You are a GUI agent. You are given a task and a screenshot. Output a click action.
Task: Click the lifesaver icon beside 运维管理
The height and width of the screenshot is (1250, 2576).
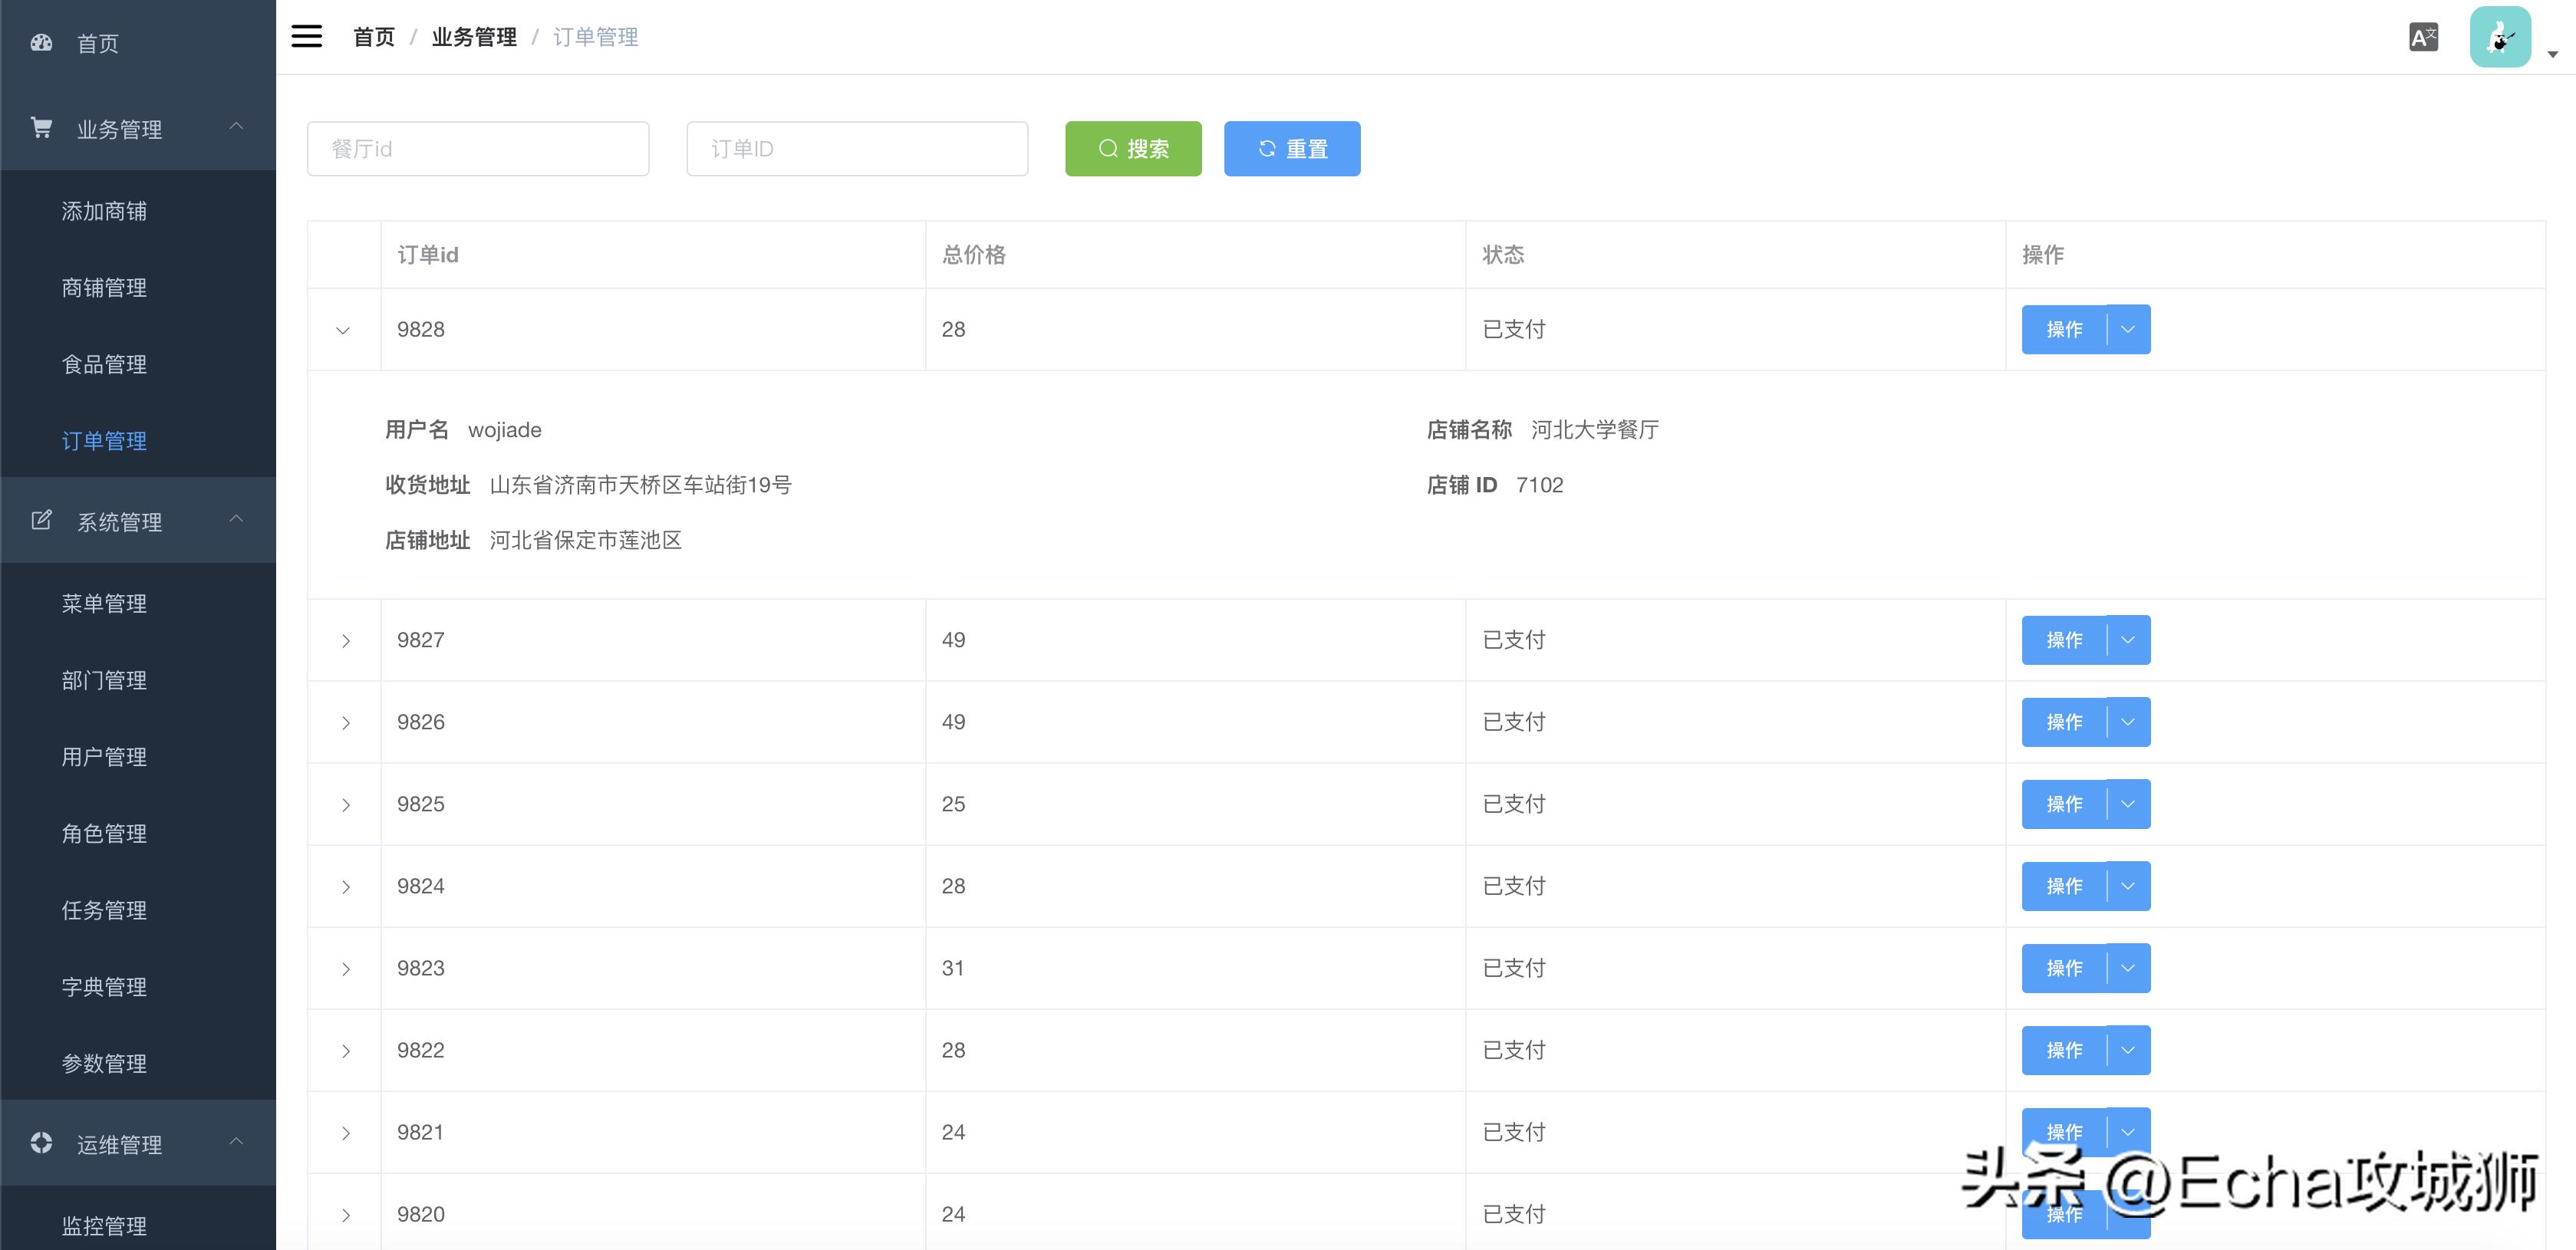click(x=40, y=1143)
